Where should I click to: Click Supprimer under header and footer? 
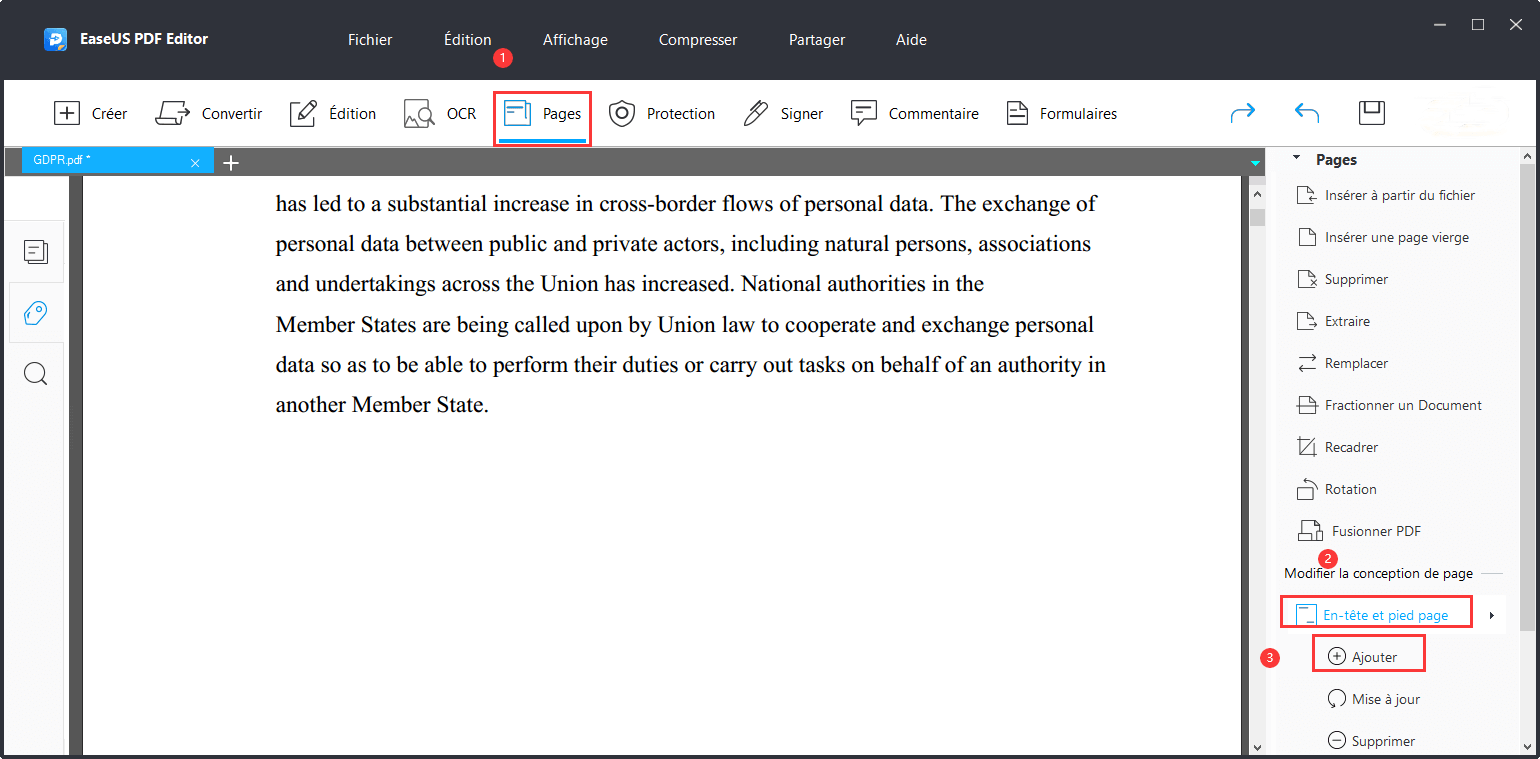click(x=1370, y=741)
